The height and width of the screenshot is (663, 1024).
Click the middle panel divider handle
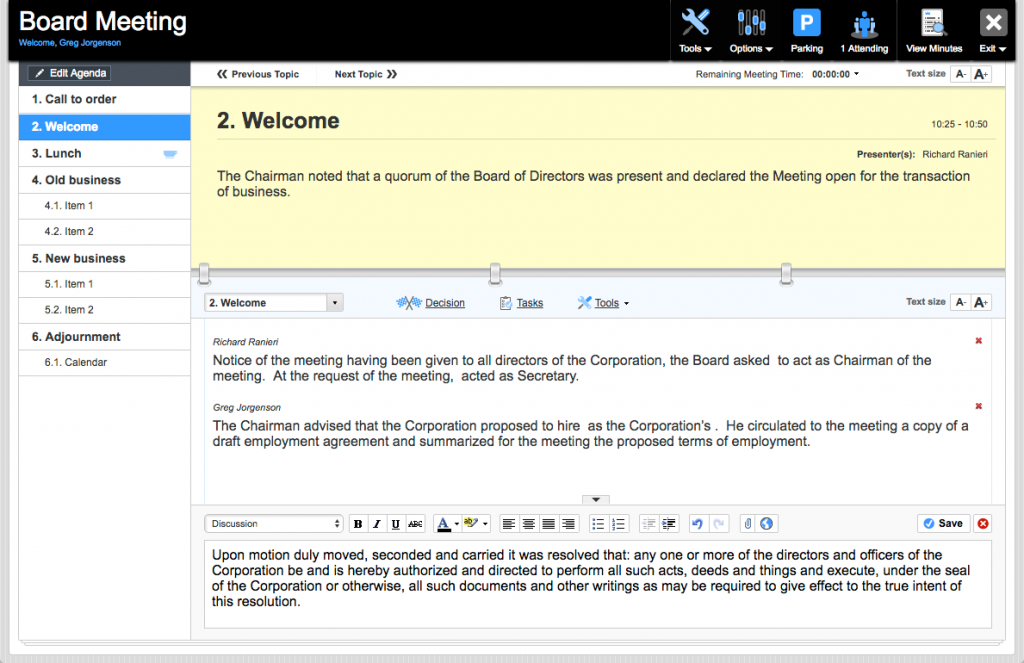click(x=496, y=274)
